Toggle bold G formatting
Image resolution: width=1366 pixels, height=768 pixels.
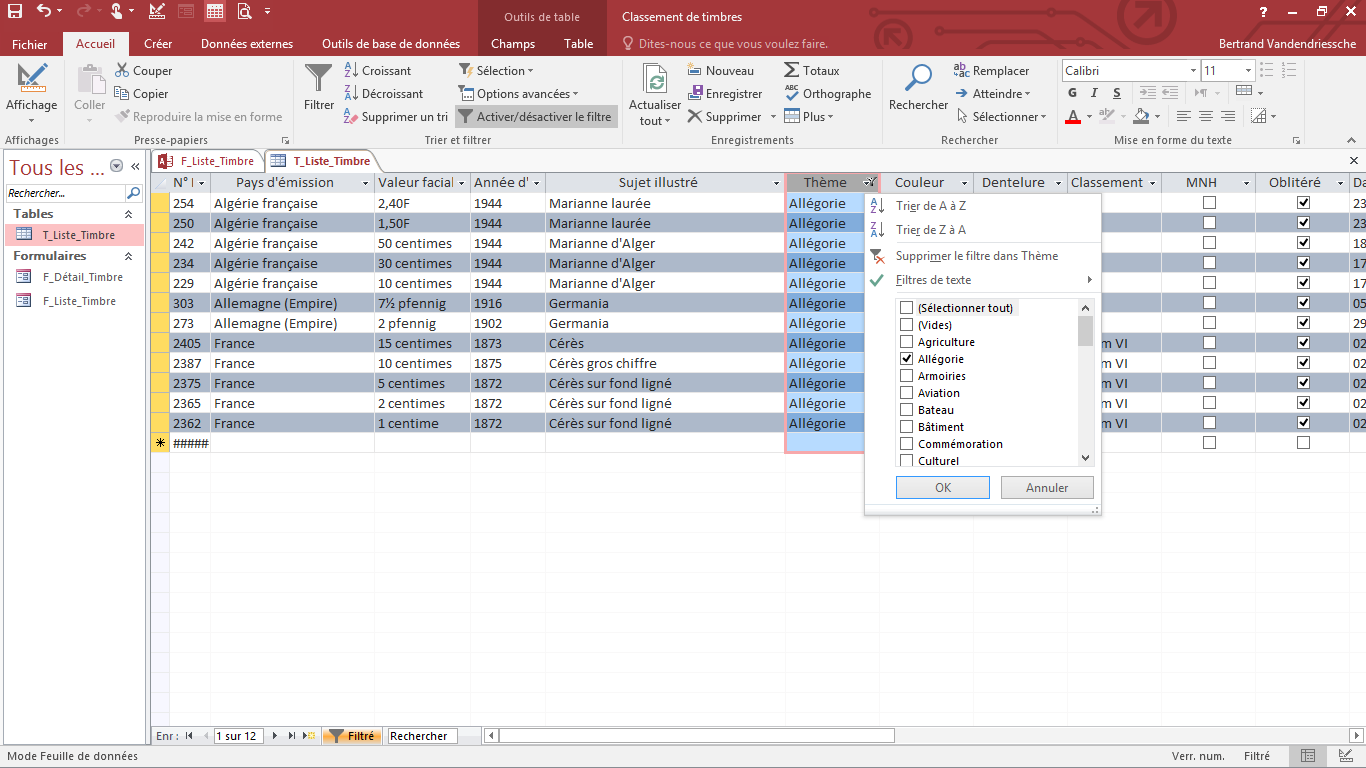1072,94
